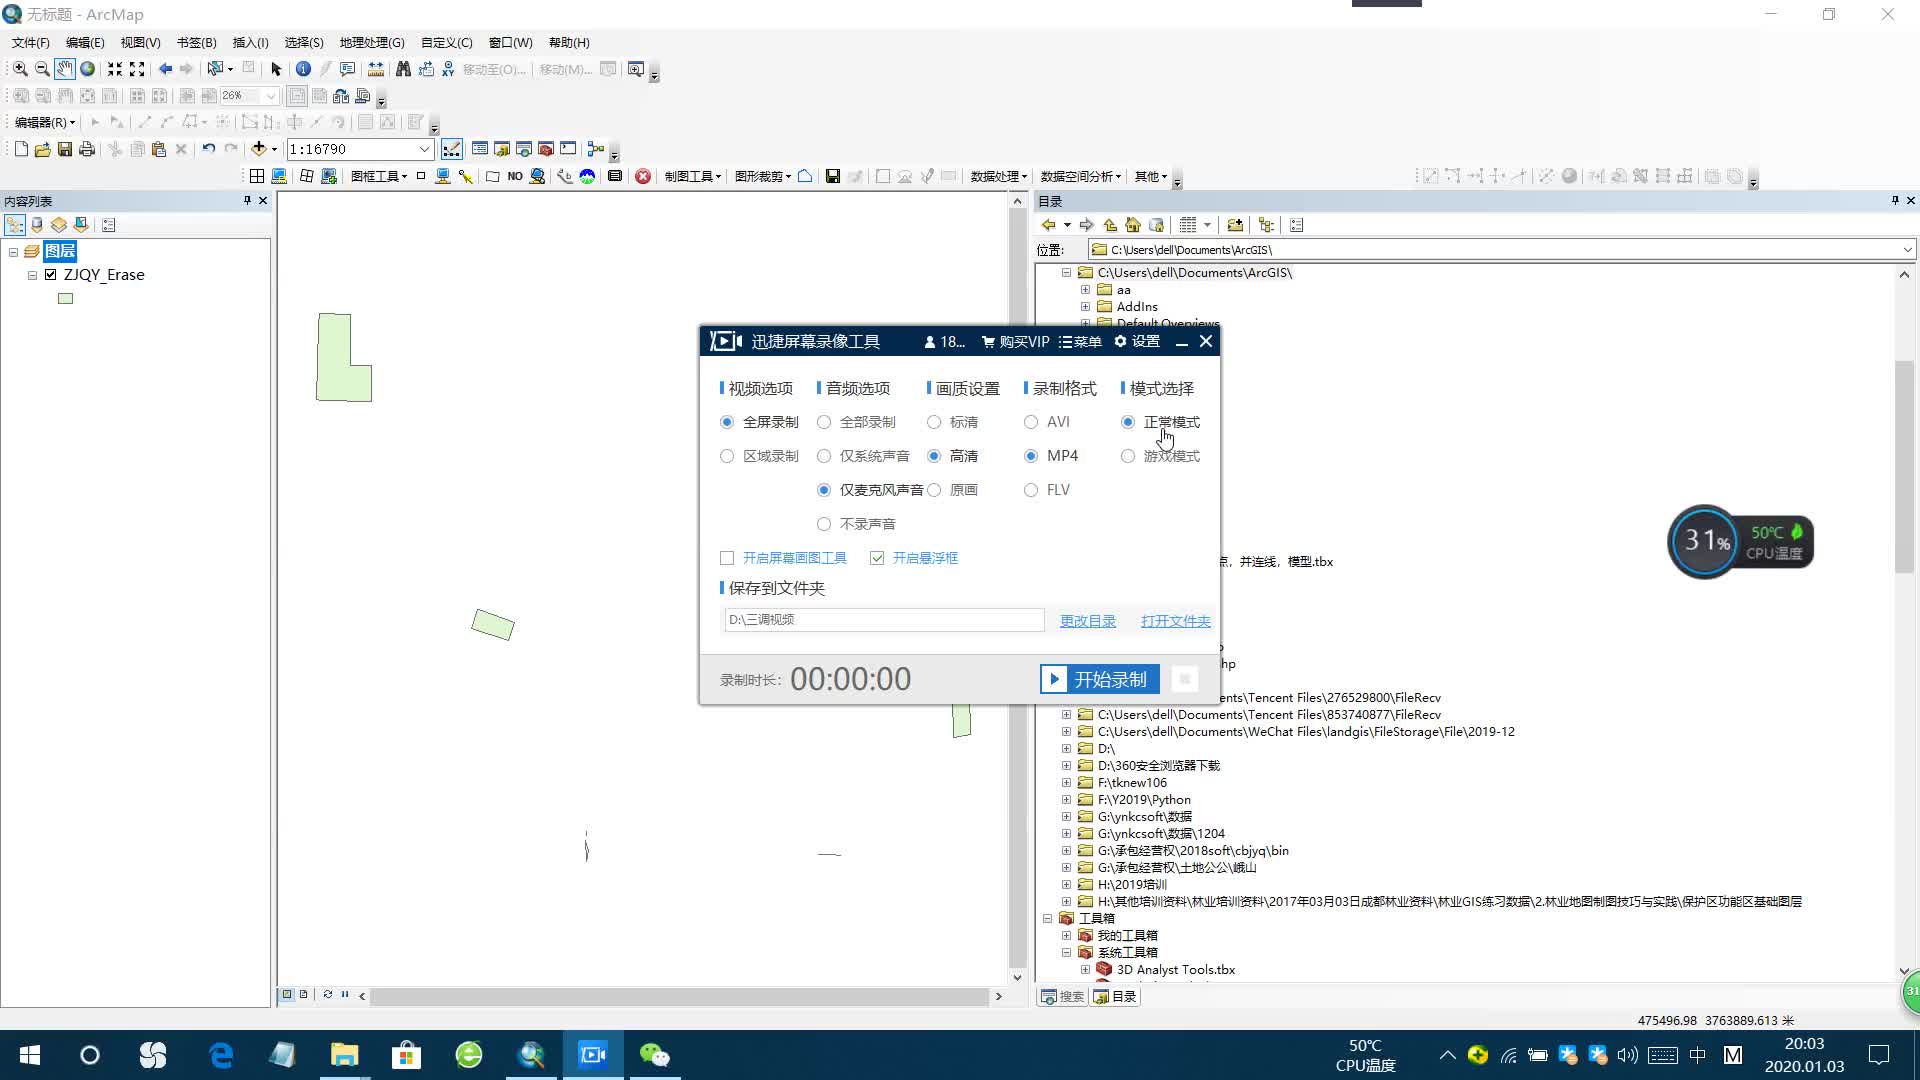Click the Print icon
The image size is (1920, 1080).
87,149
